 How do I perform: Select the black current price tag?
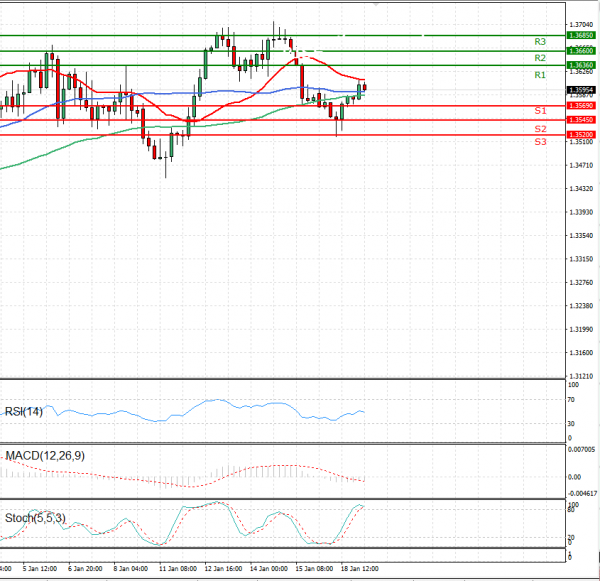click(581, 90)
